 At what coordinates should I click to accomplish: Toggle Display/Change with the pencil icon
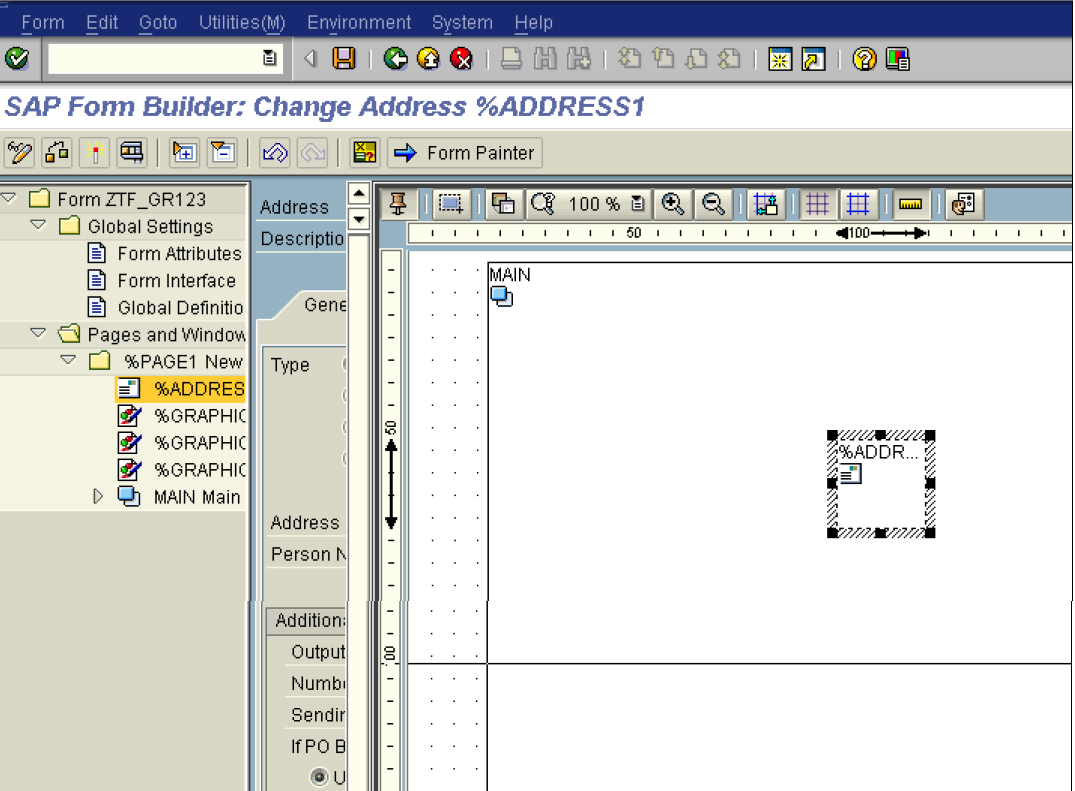coord(19,152)
